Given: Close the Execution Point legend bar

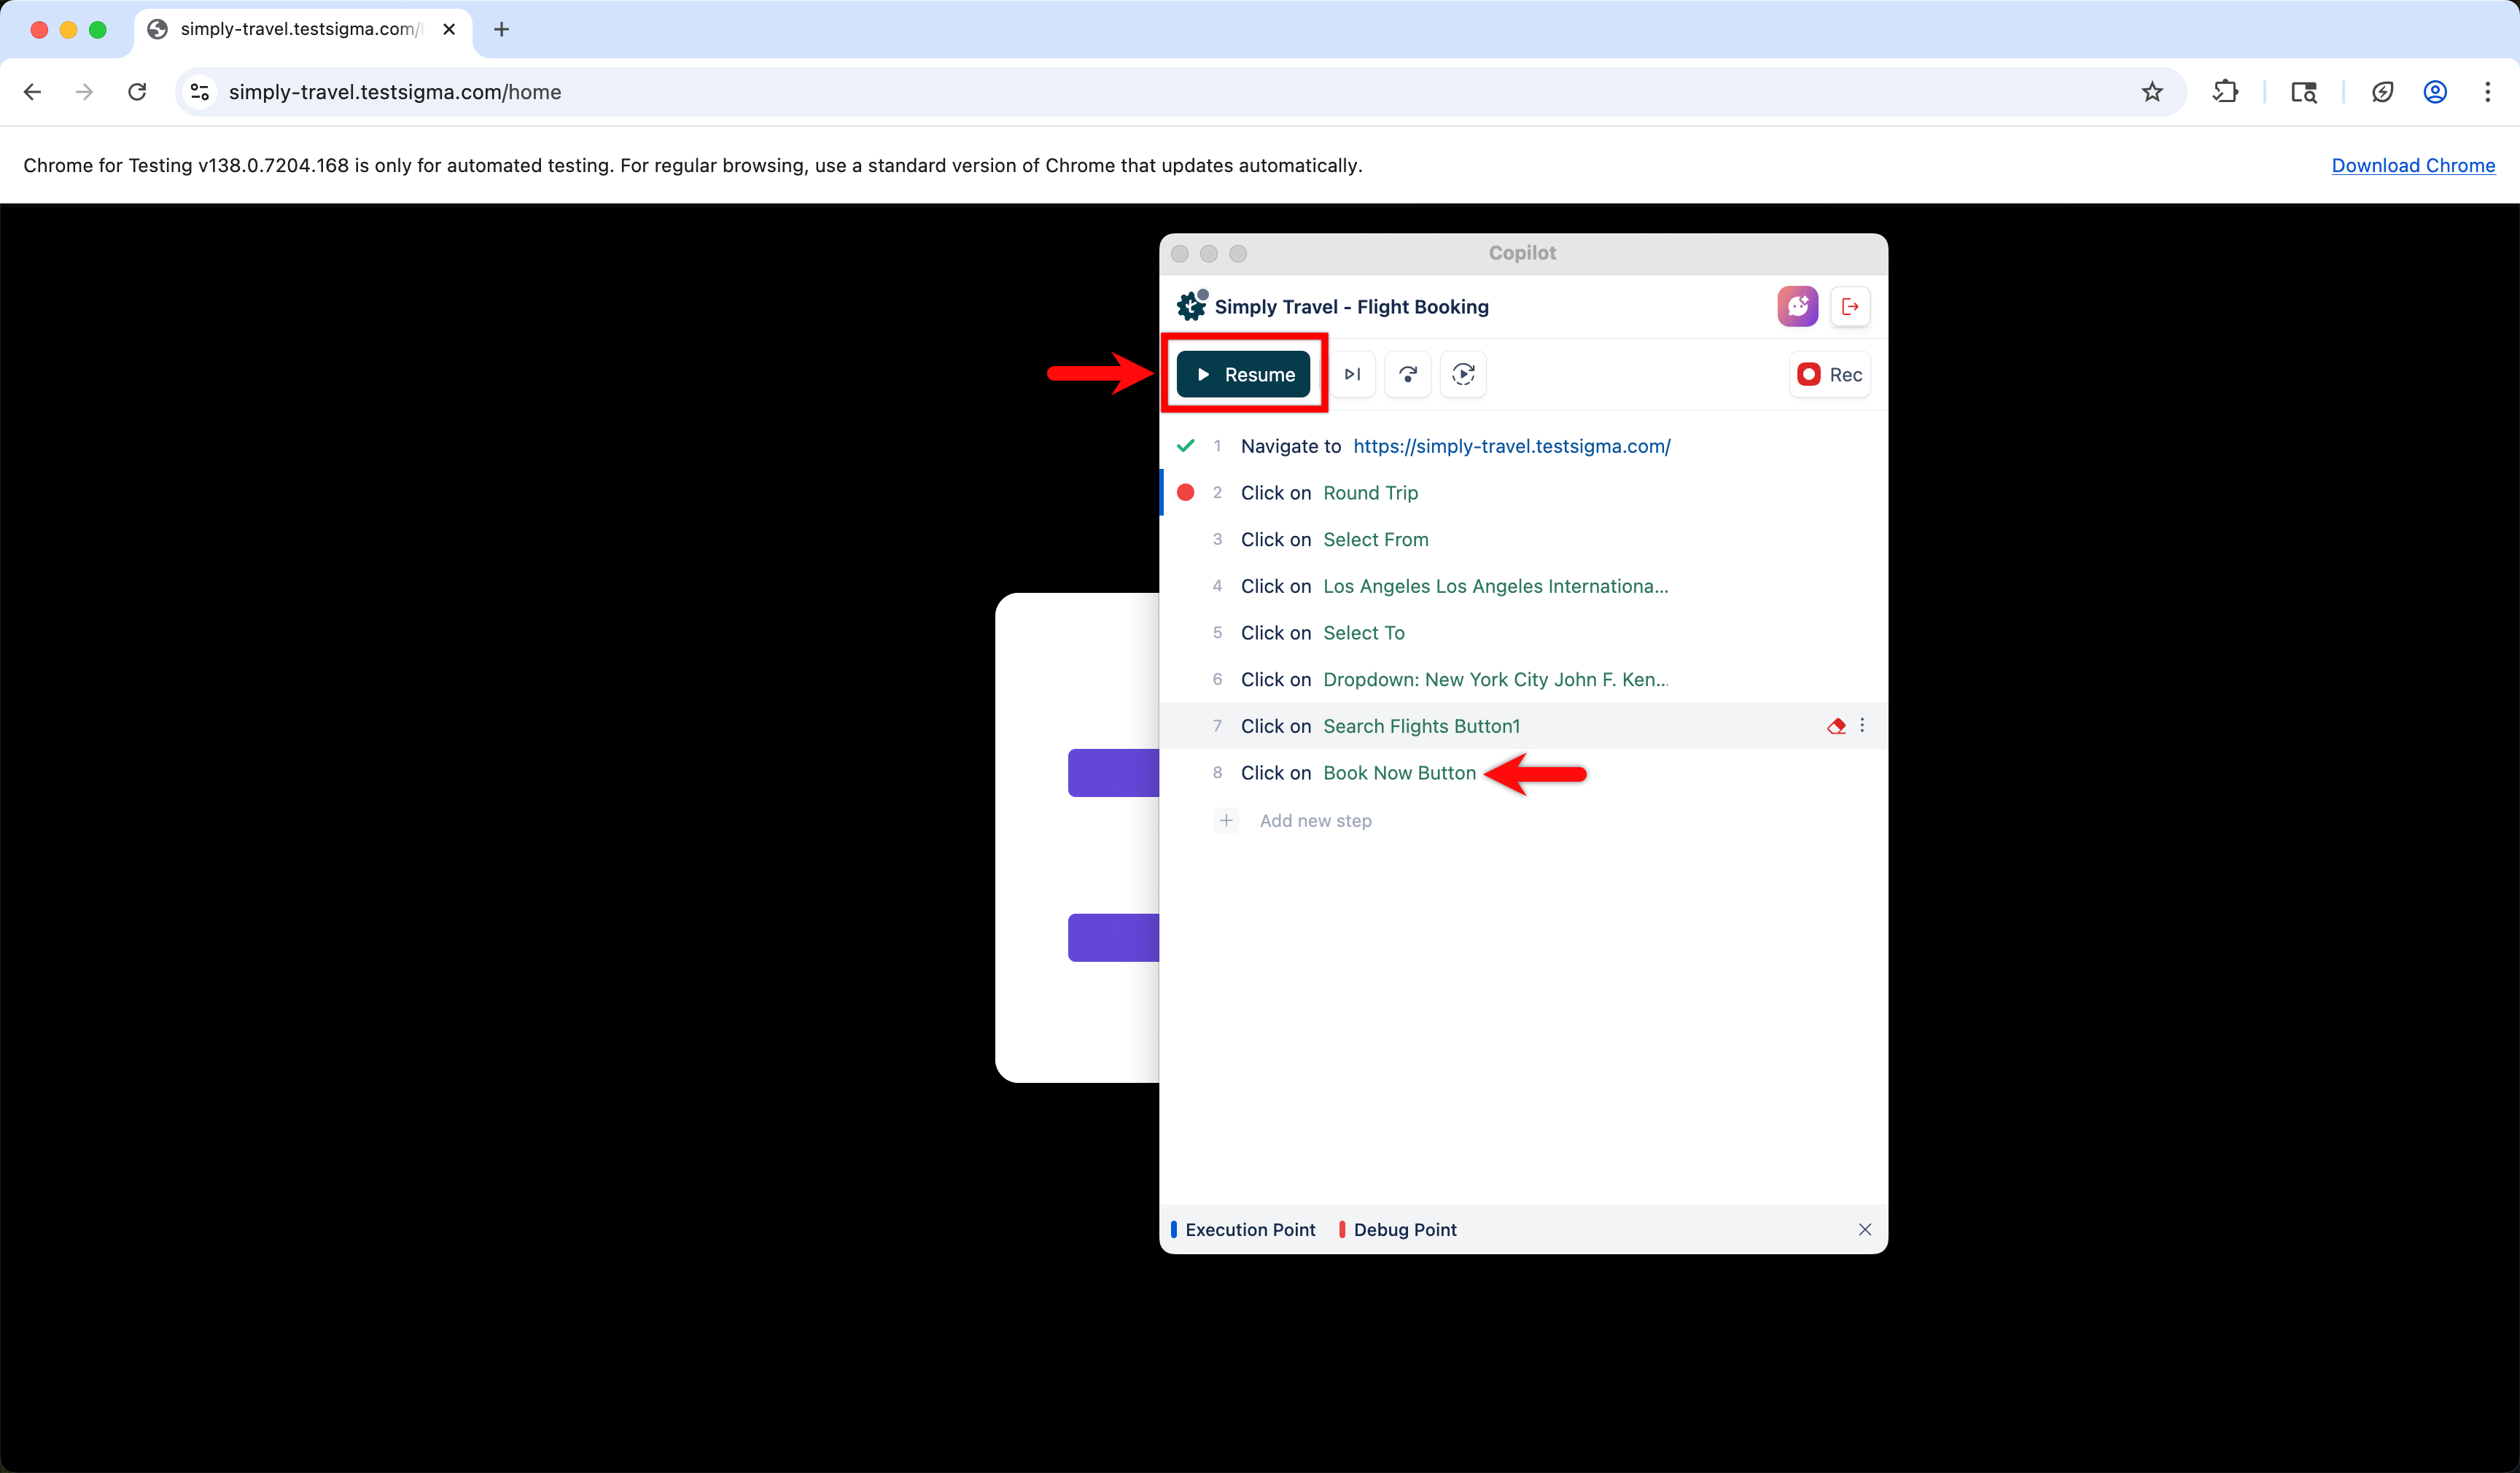Looking at the screenshot, I should 1865,1229.
